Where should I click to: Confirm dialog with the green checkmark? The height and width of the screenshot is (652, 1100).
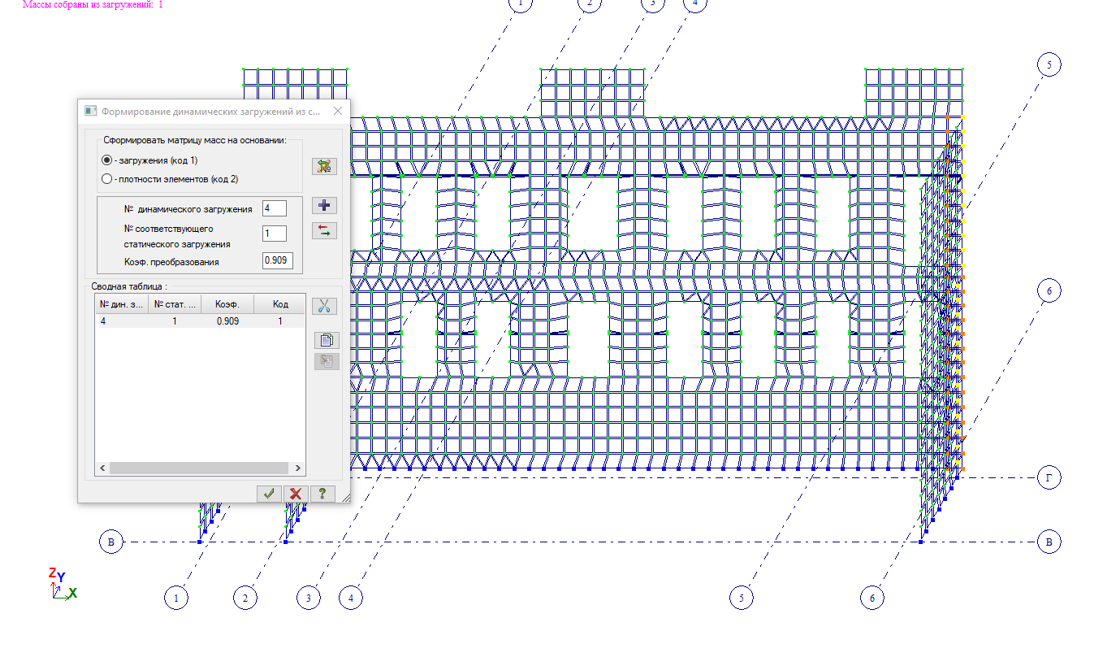[x=269, y=493]
